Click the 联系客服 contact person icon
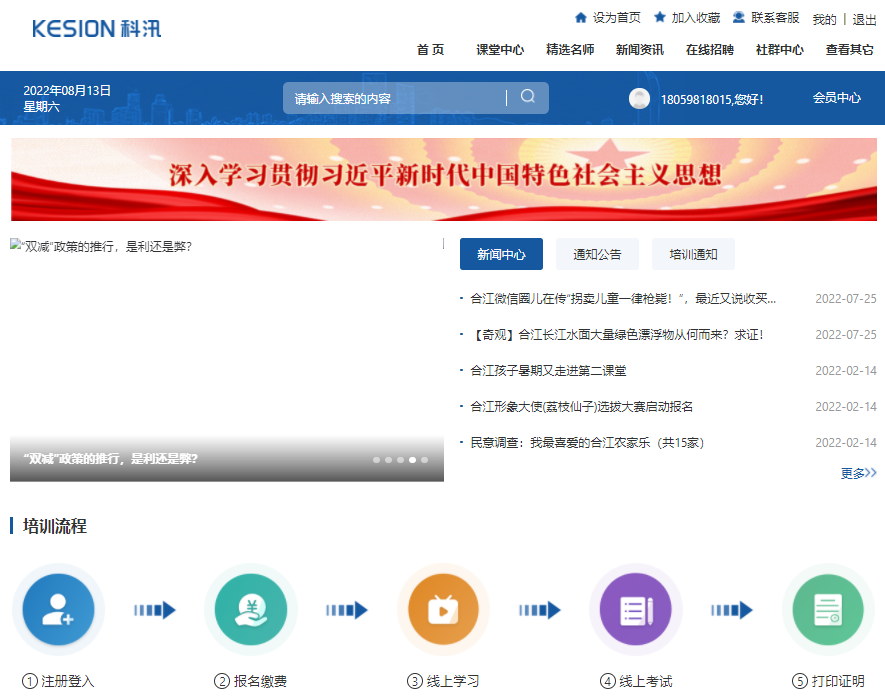 coord(738,17)
